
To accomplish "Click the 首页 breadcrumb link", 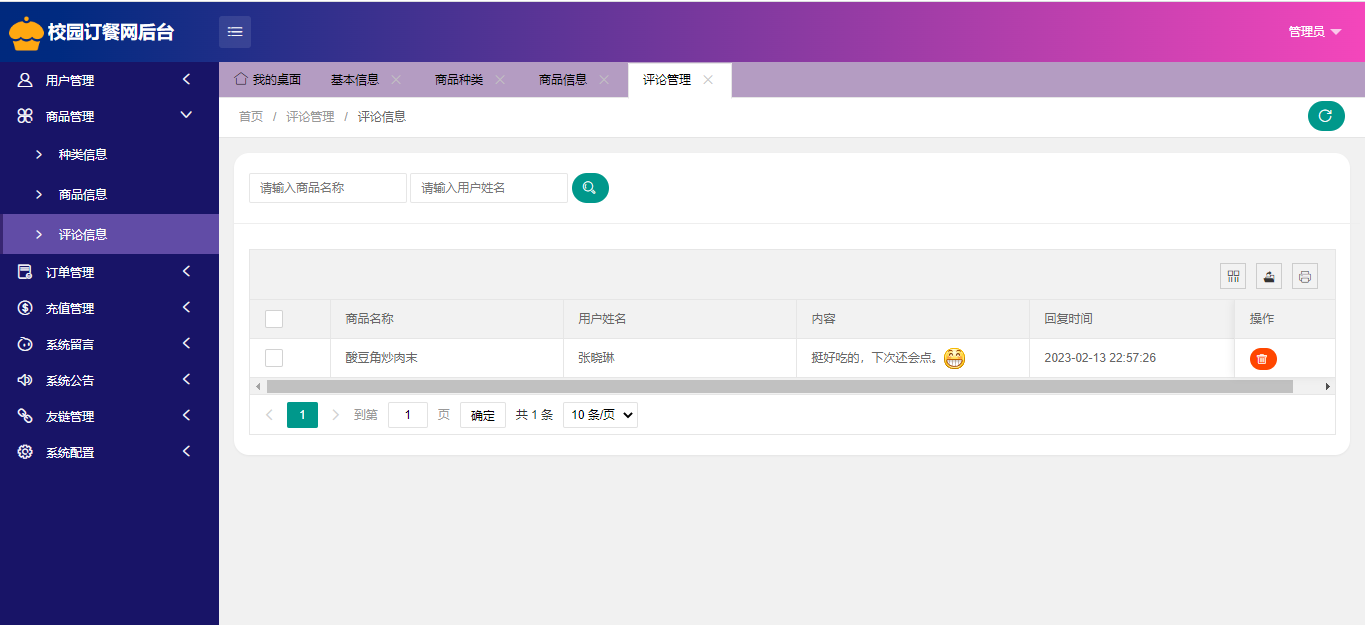I will (251, 117).
